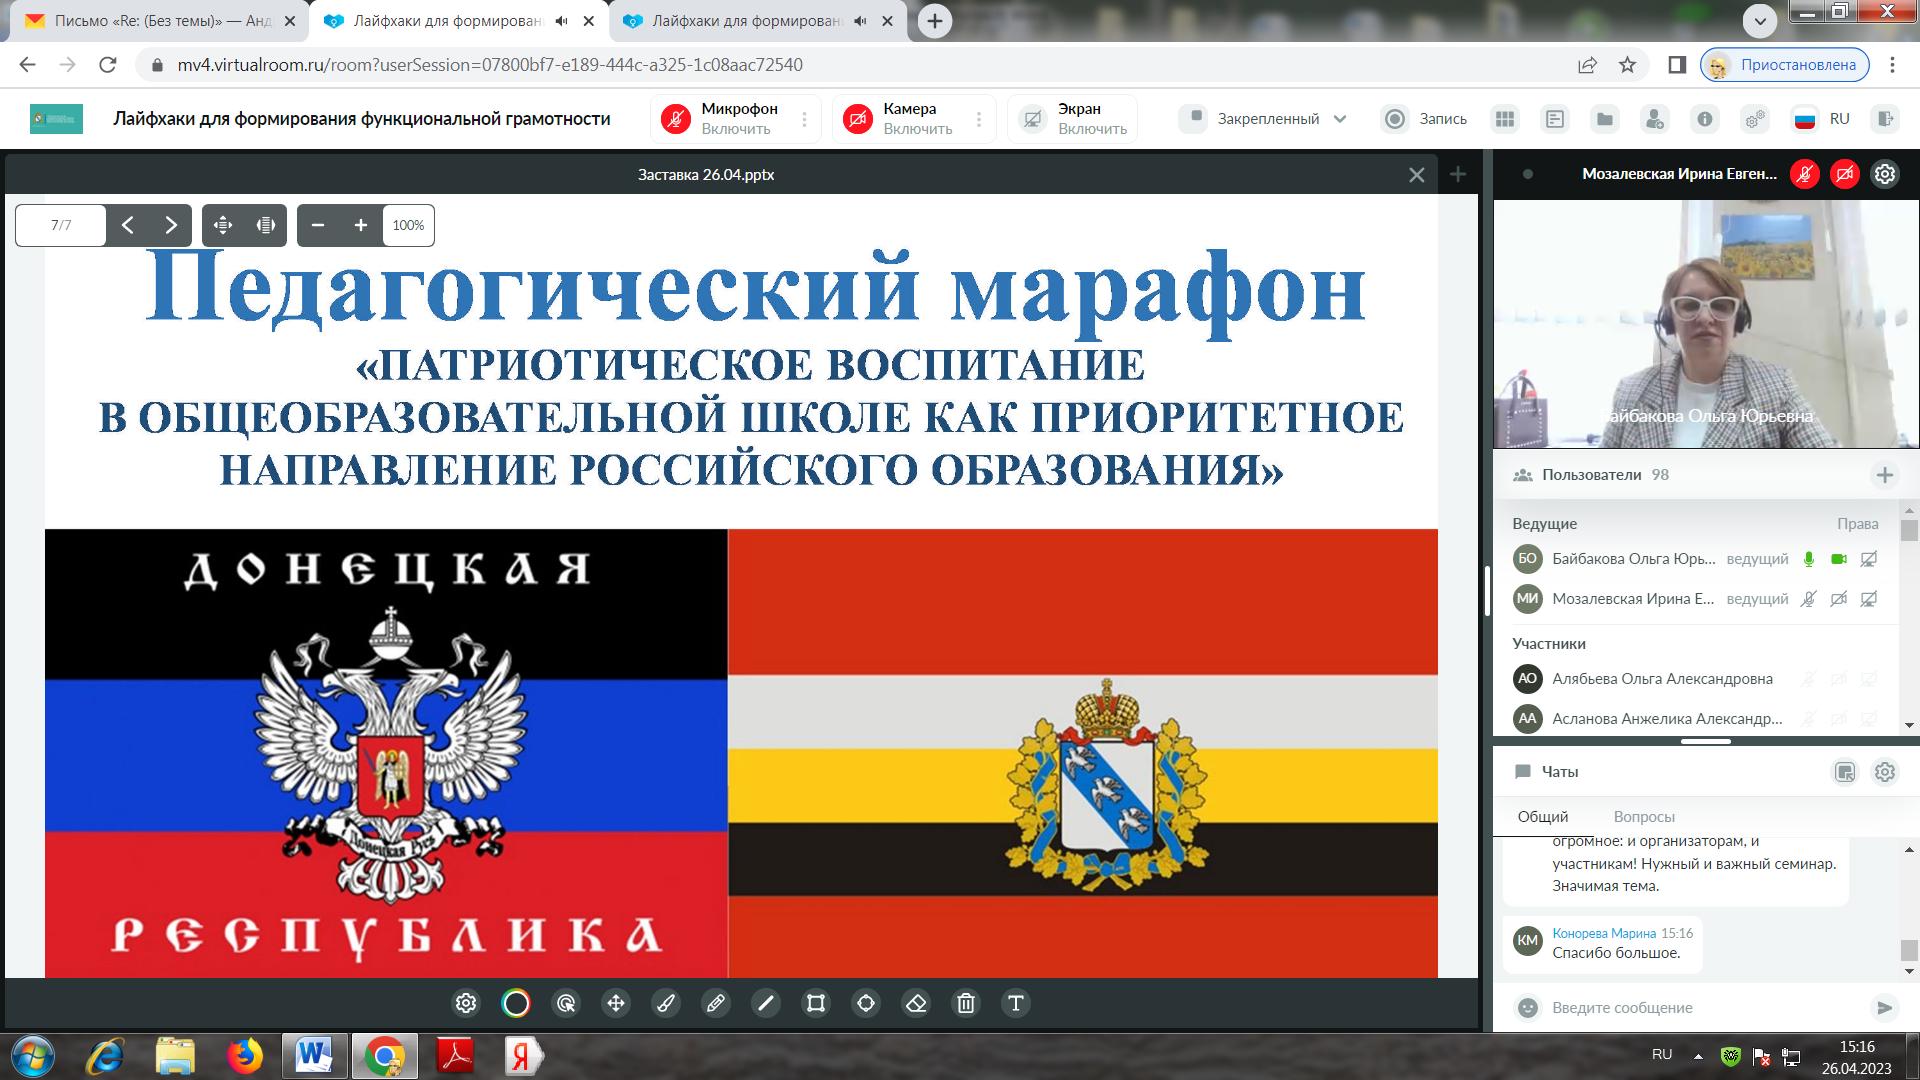Select the Eraser tool
1920x1080 pixels.
(x=916, y=1003)
